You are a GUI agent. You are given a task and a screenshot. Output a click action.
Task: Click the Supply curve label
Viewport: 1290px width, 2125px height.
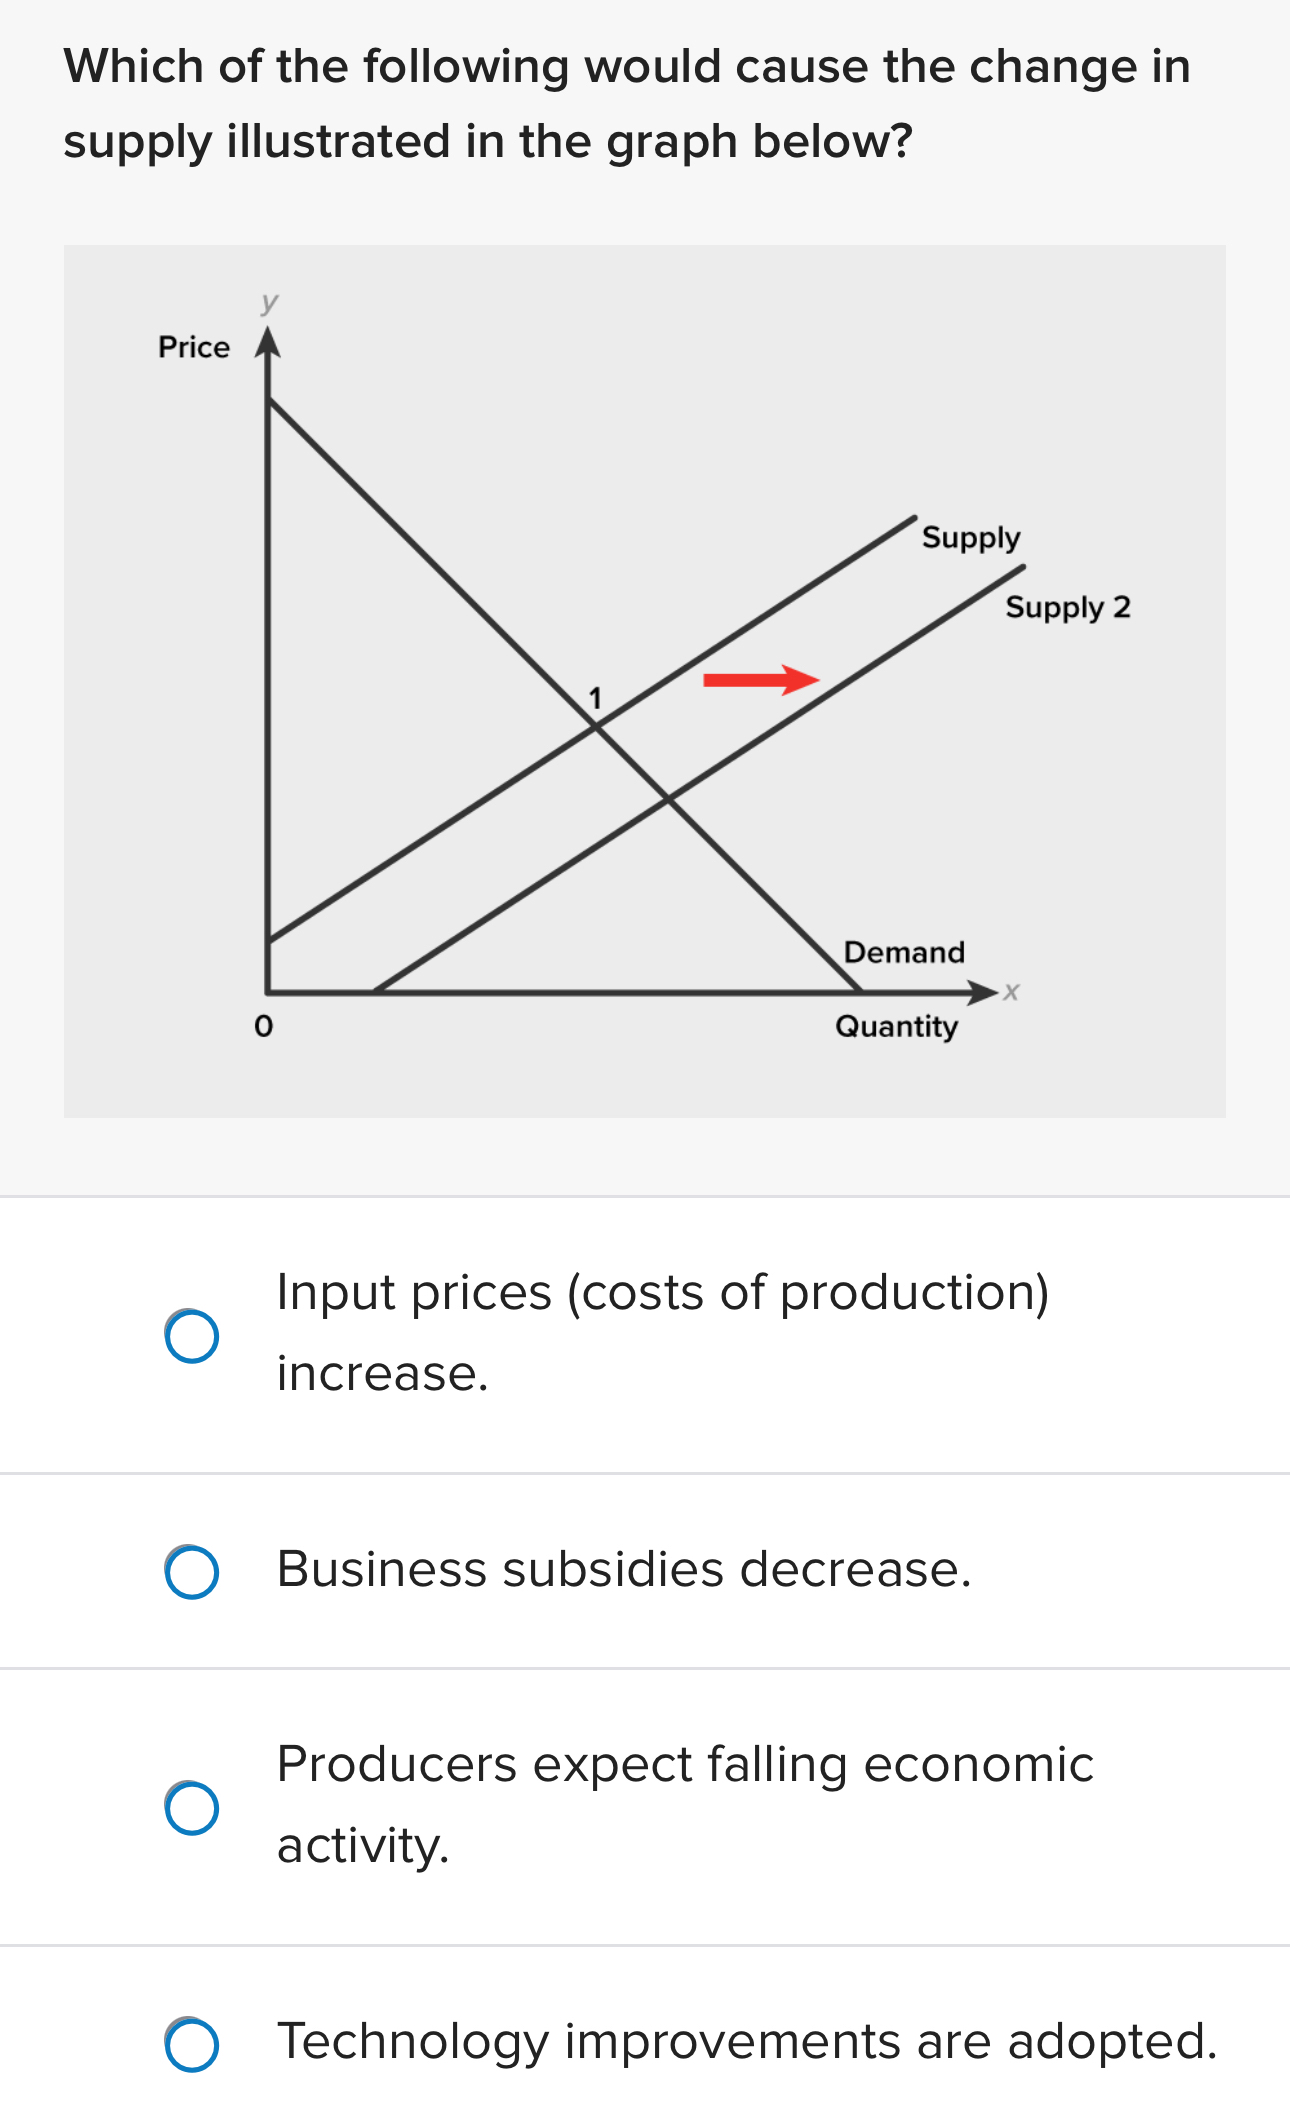pyautogui.click(x=969, y=537)
